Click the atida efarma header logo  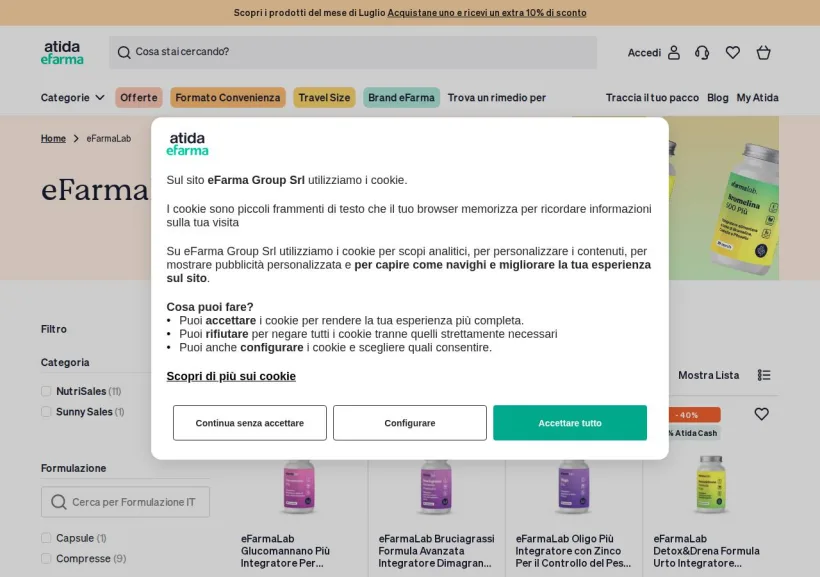click(x=62, y=52)
